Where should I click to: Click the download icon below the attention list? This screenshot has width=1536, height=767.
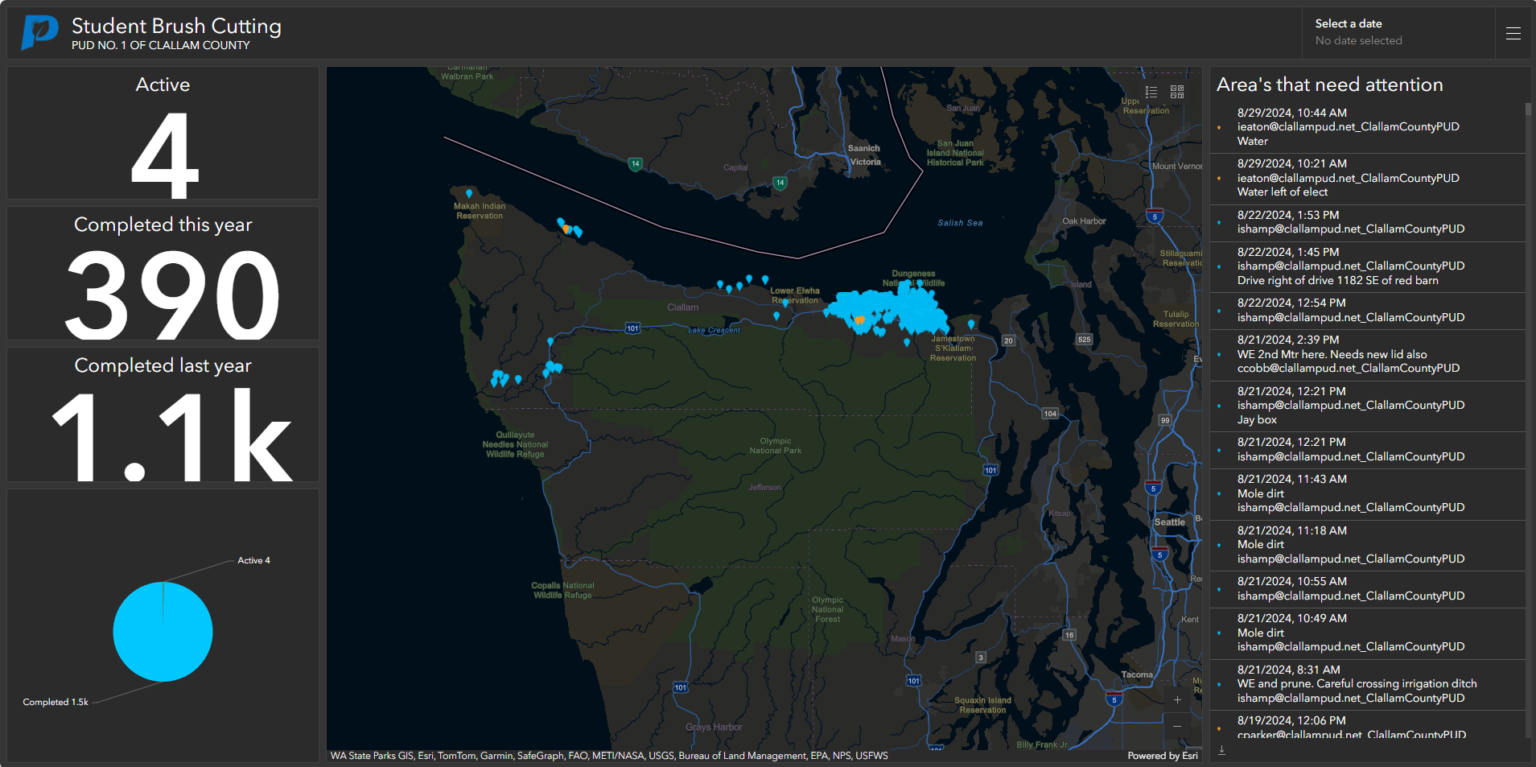(x=1221, y=749)
